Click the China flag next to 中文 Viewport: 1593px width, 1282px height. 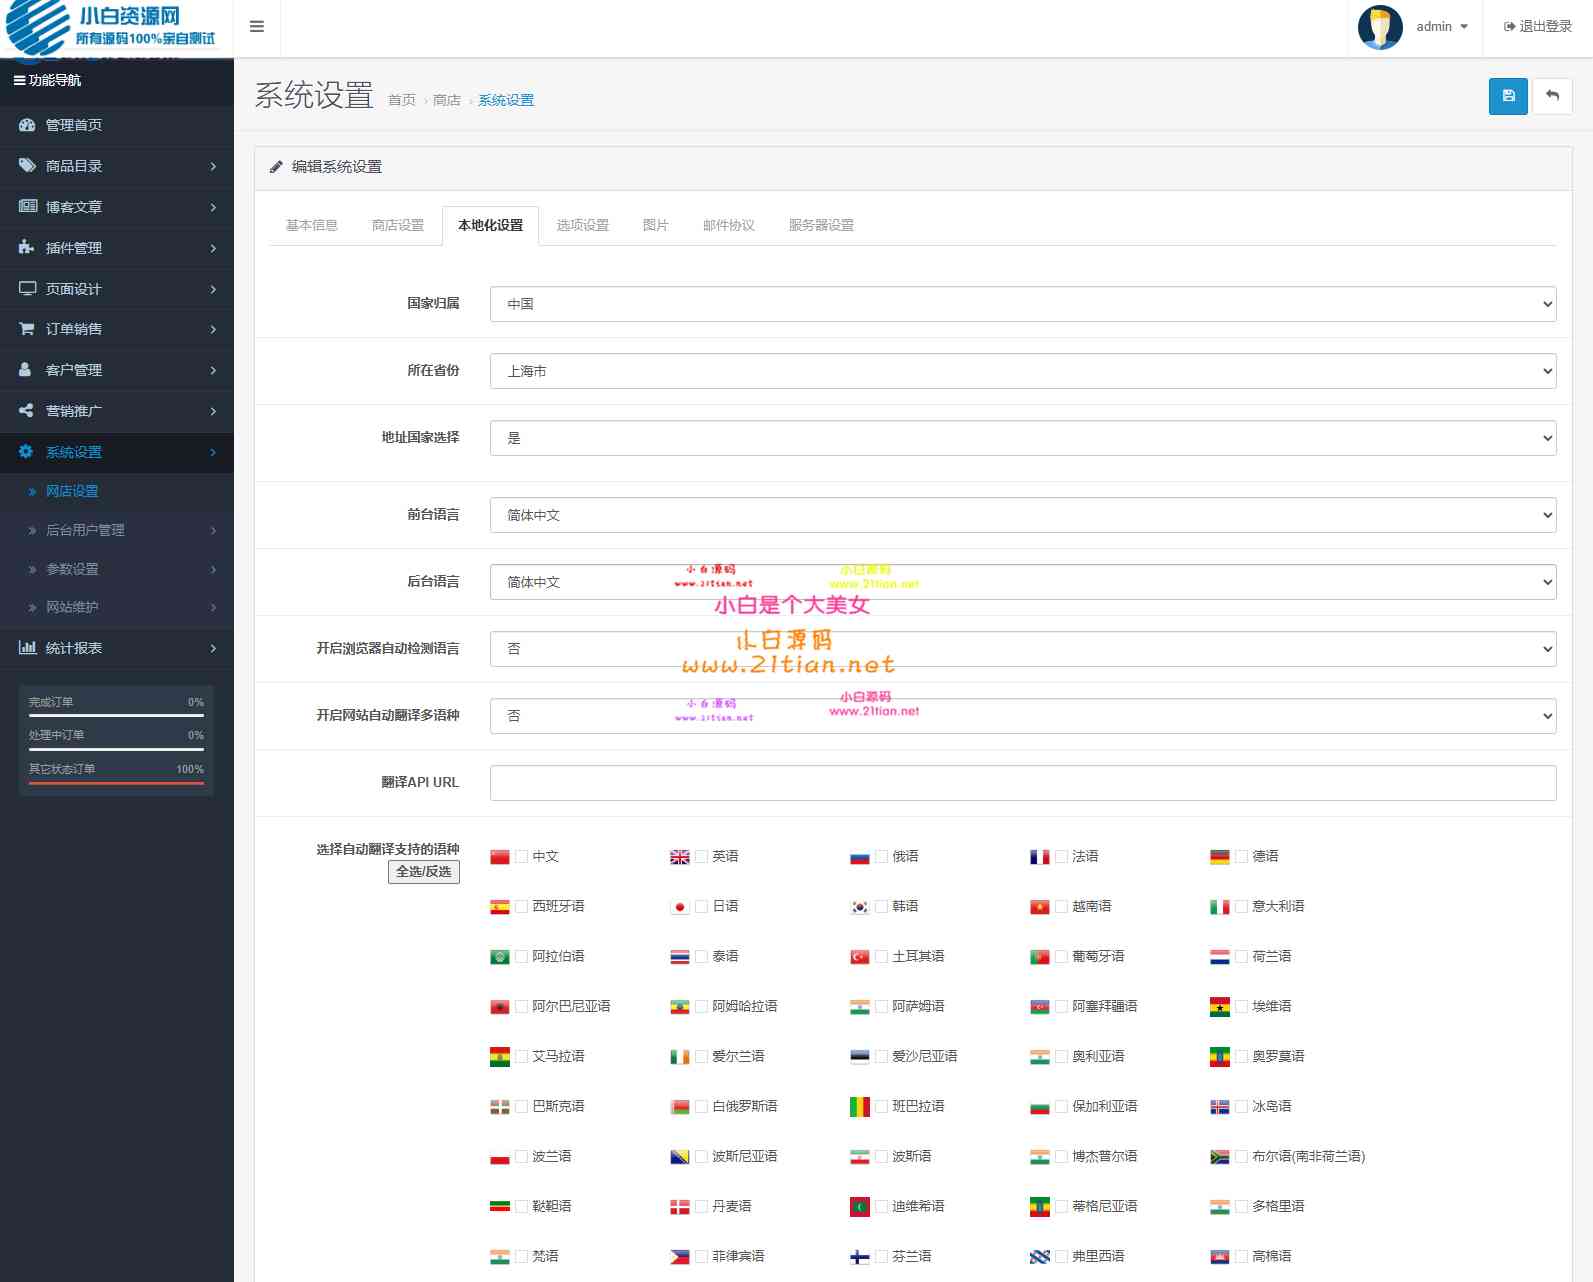500,857
